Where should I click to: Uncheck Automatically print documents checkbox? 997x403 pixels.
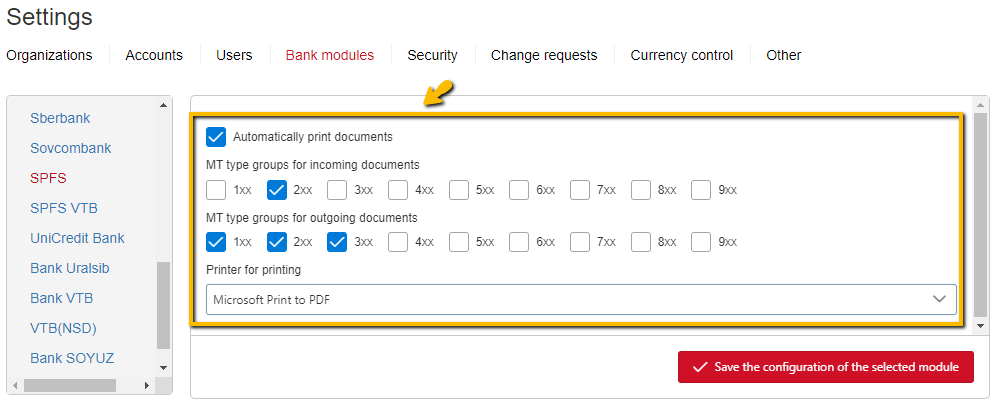click(x=216, y=137)
